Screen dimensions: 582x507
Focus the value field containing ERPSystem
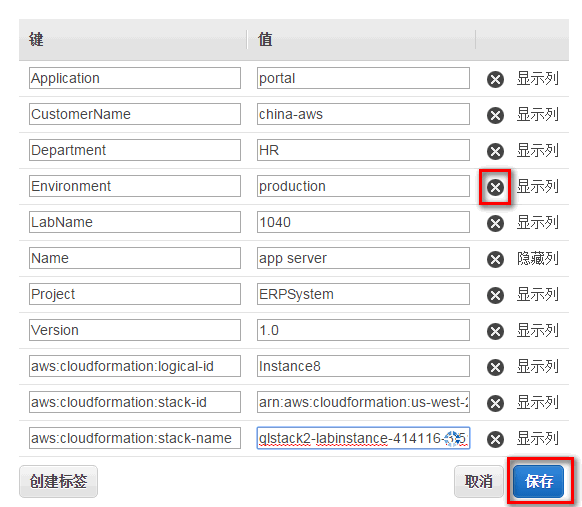(363, 294)
